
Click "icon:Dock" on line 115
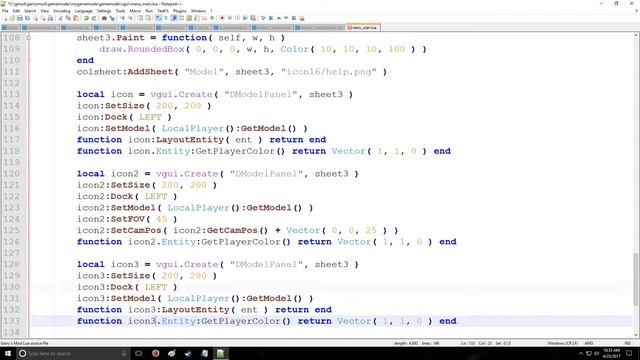pyautogui.click(x=102, y=117)
